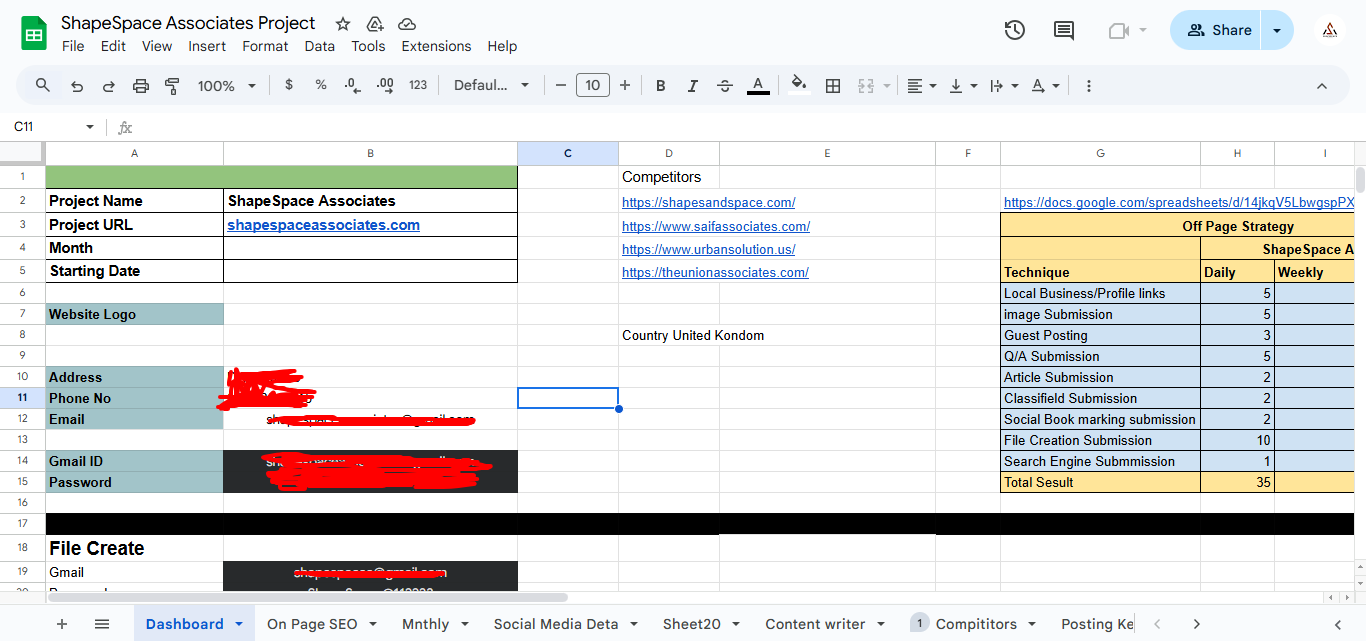Viewport: 1366px width, 641px height.
Task: Toggle bold formatting
Action: pyautogui.click(x=660, y=86)
